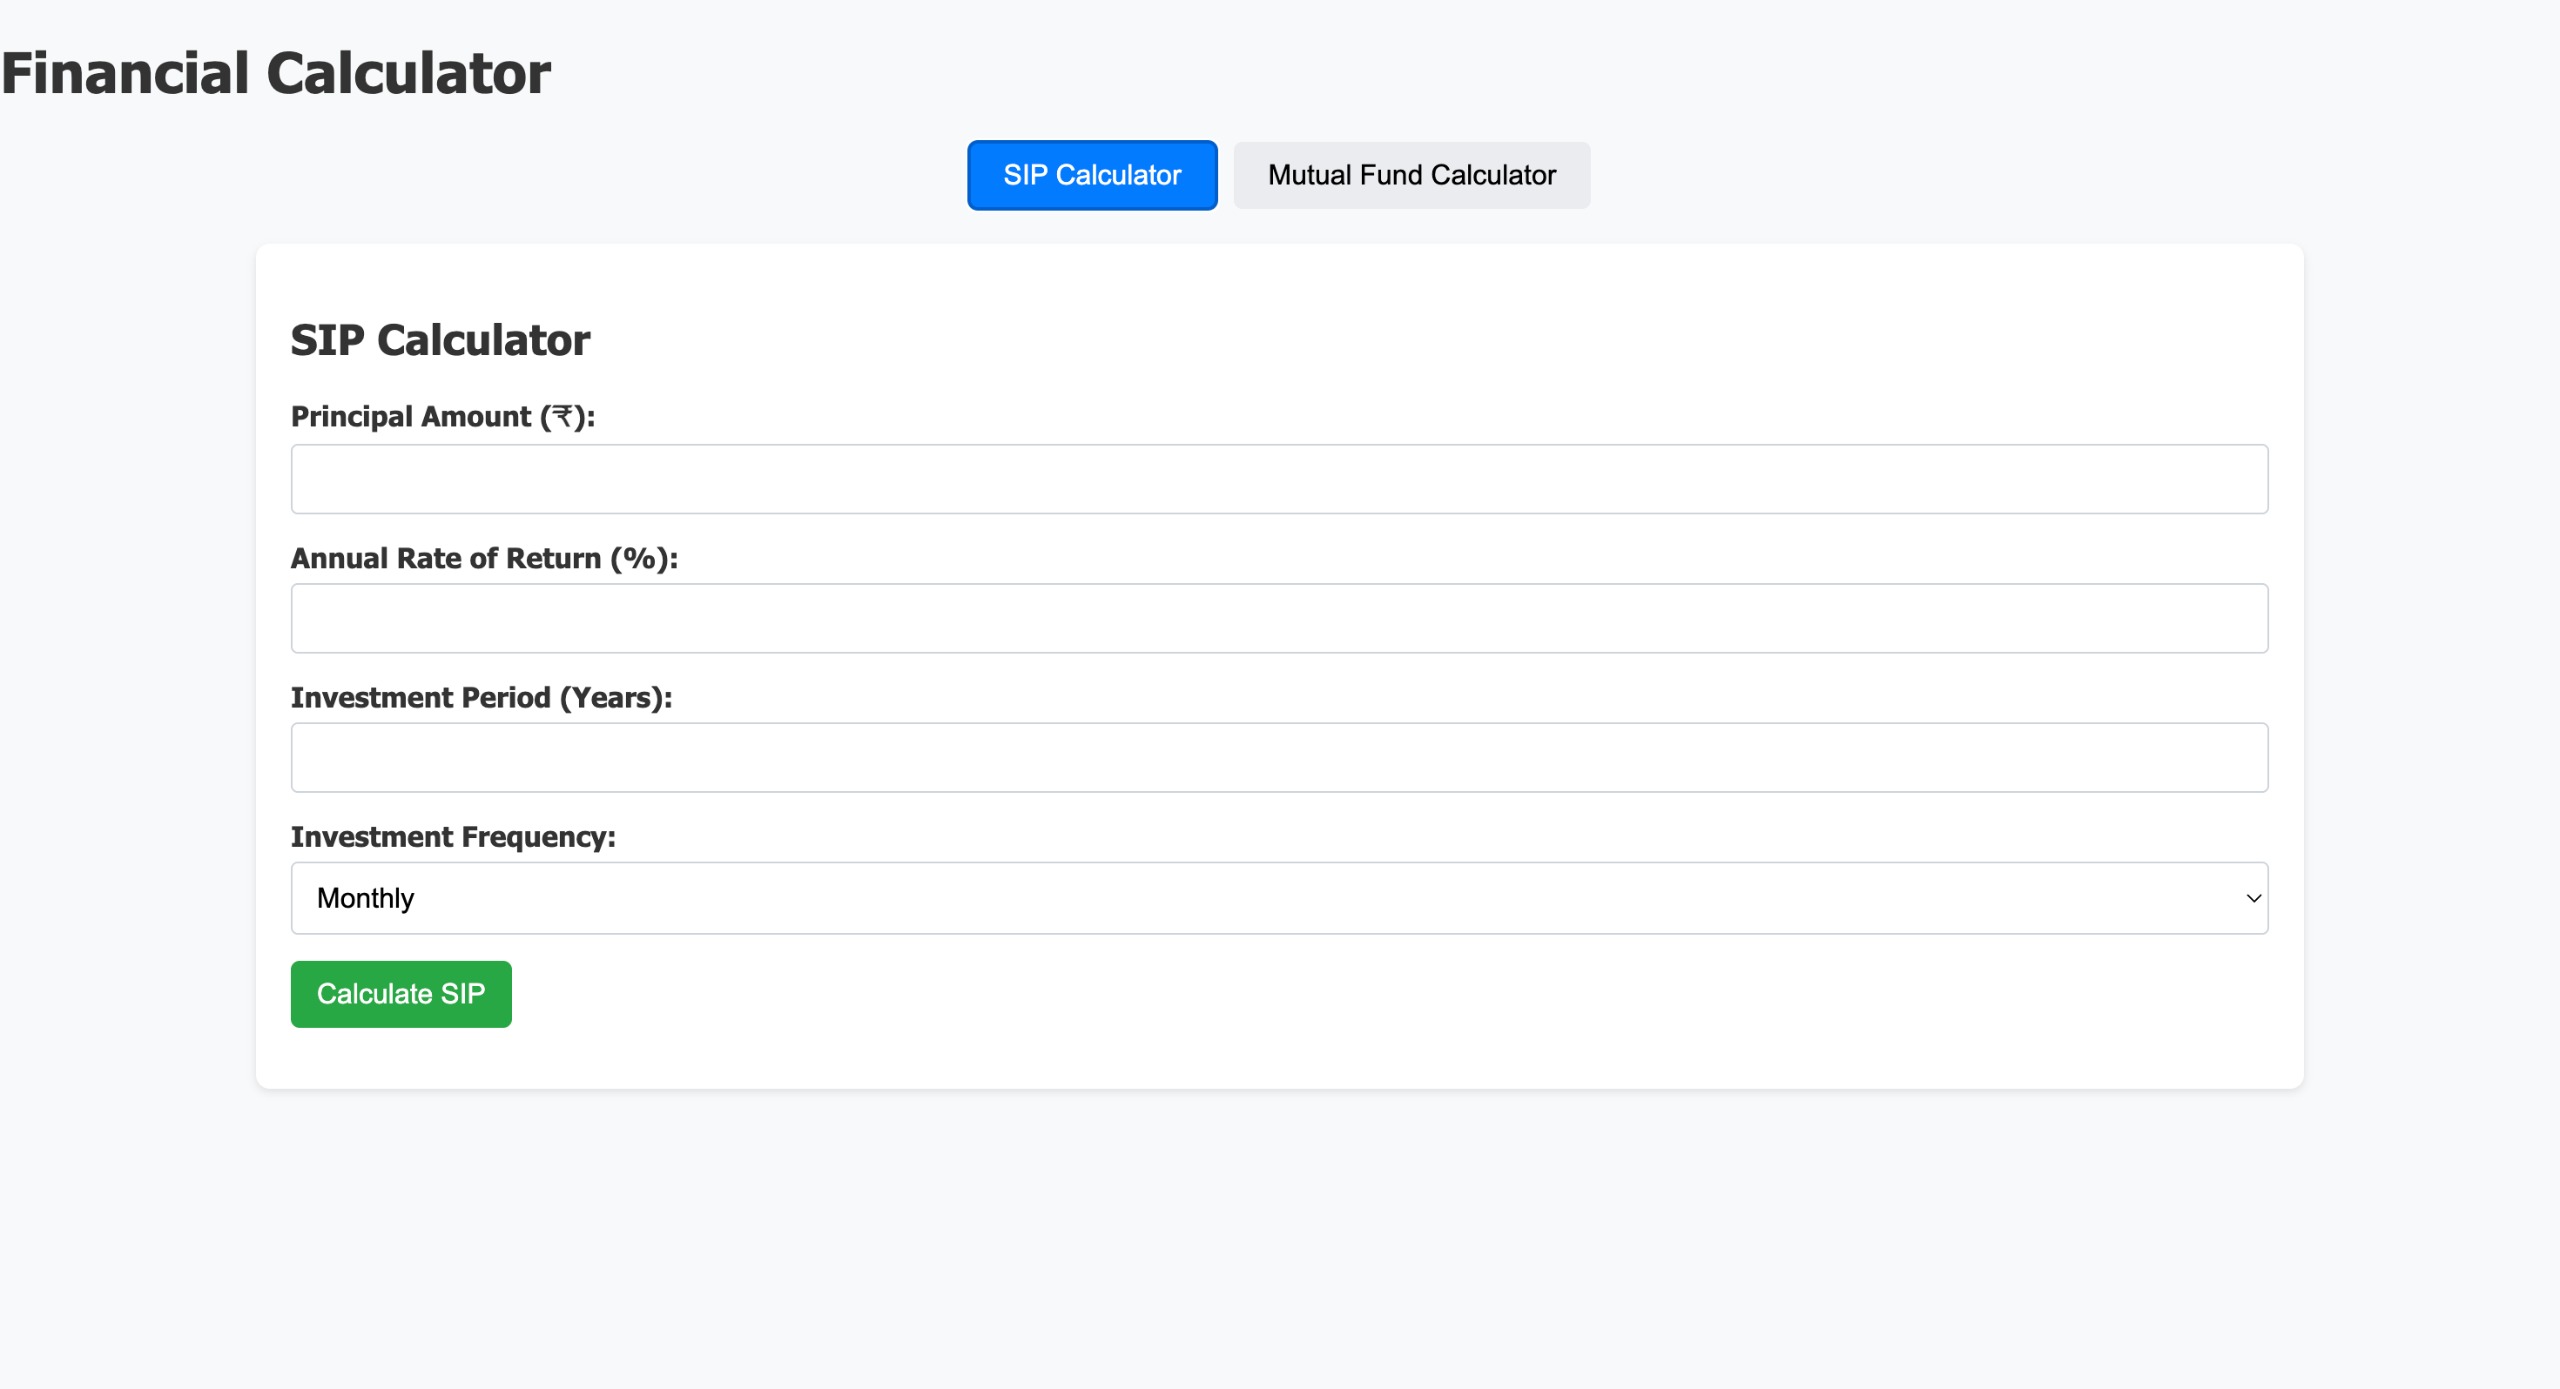Select the Investment Period input box
Viewport: 2560px width, 1389px height.
click(x=1278, y=757)
